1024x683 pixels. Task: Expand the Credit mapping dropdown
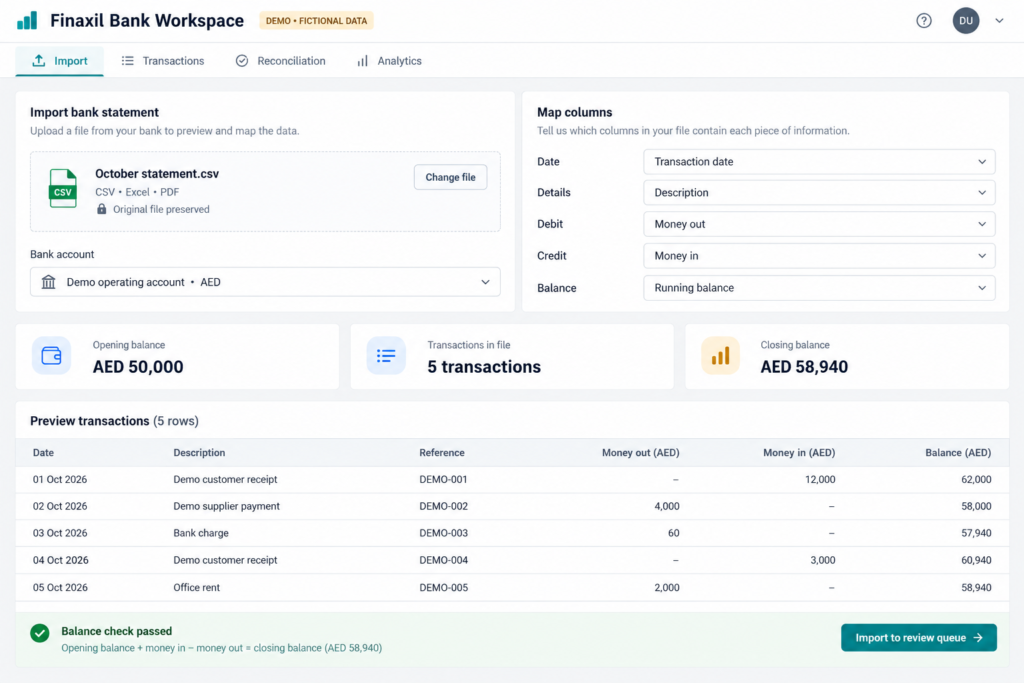pyautogui.click(x=819, y=256)
